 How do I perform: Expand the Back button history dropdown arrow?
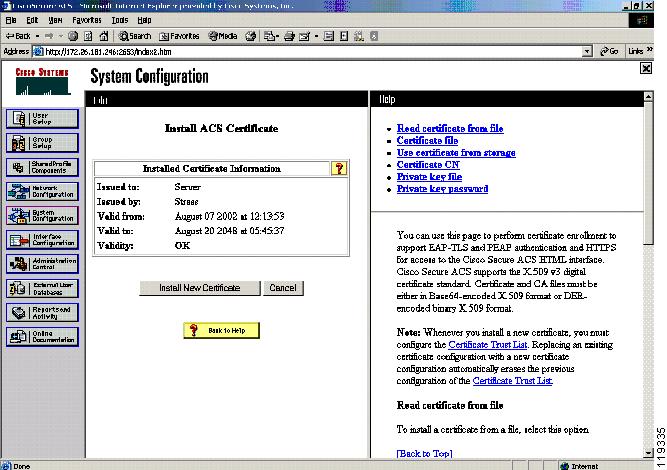tap(37, 37)
